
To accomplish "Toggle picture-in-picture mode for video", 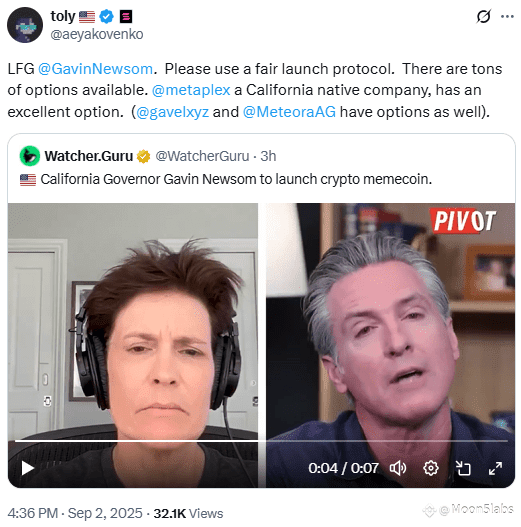I will [463, 468].
